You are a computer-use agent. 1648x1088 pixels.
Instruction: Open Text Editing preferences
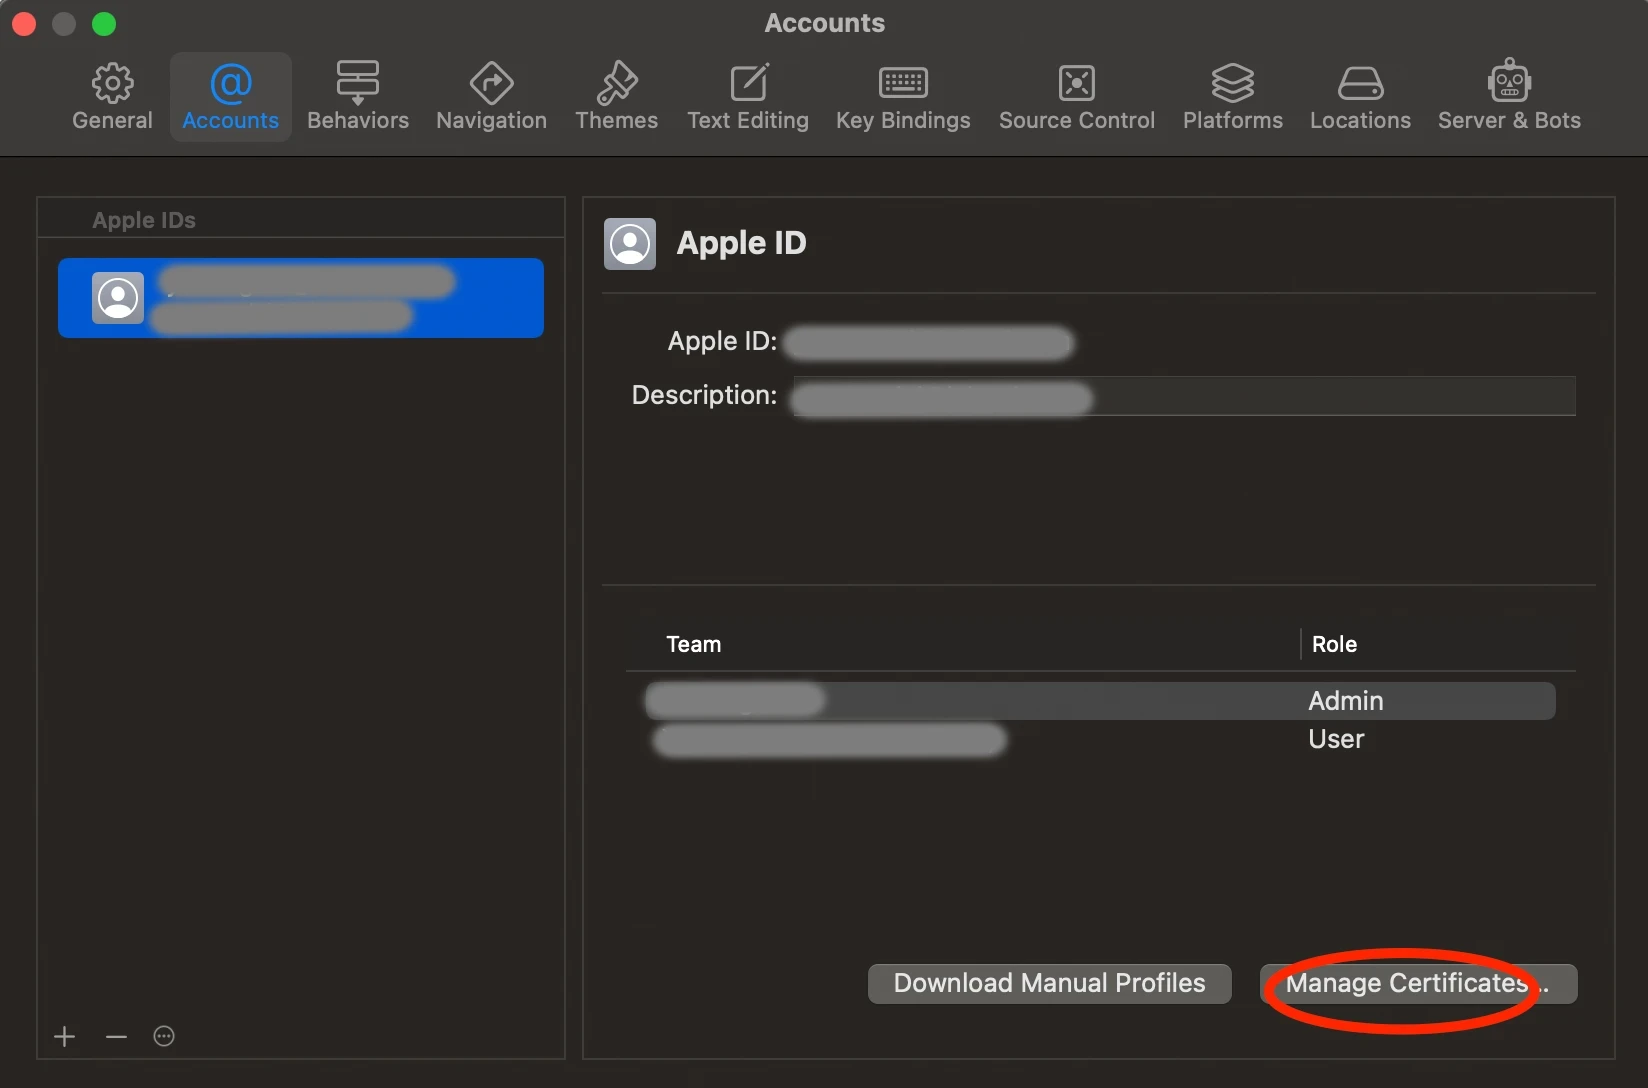(747, 96)
